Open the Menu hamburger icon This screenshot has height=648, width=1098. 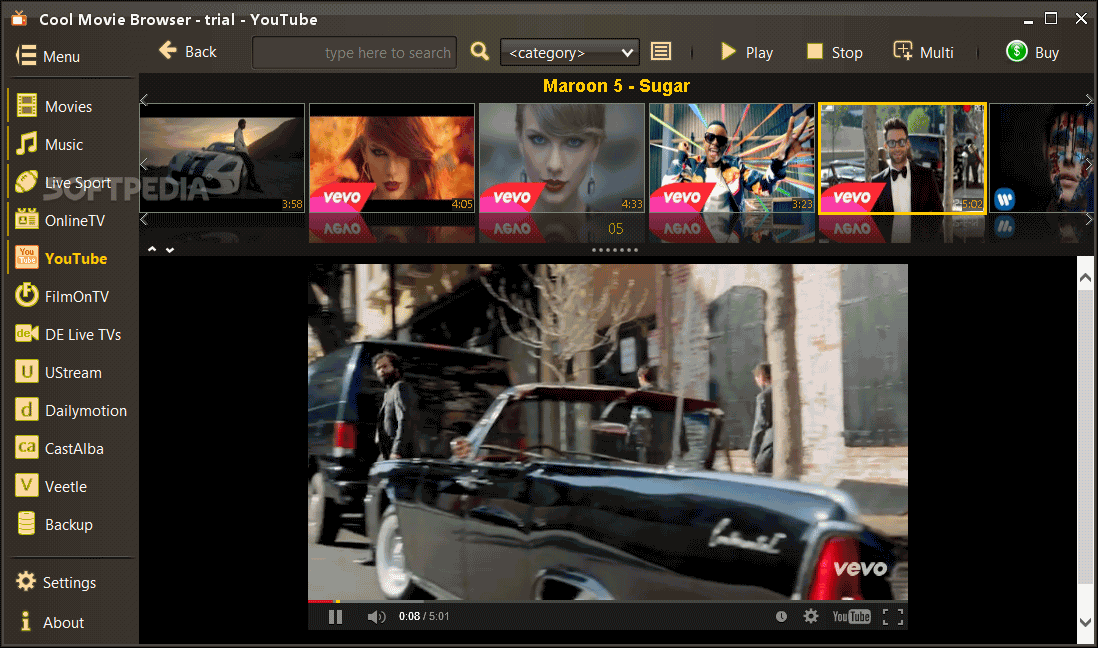coord(26,55)
